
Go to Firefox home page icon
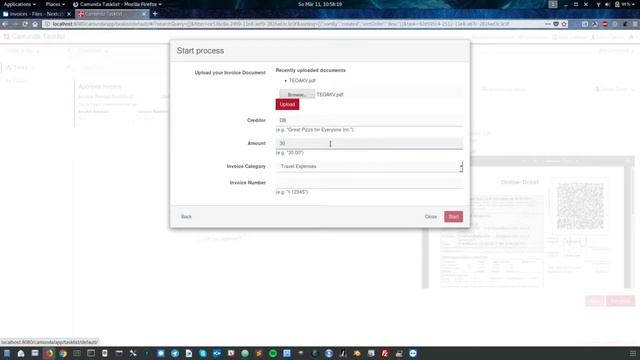click(x=35, y=24)
